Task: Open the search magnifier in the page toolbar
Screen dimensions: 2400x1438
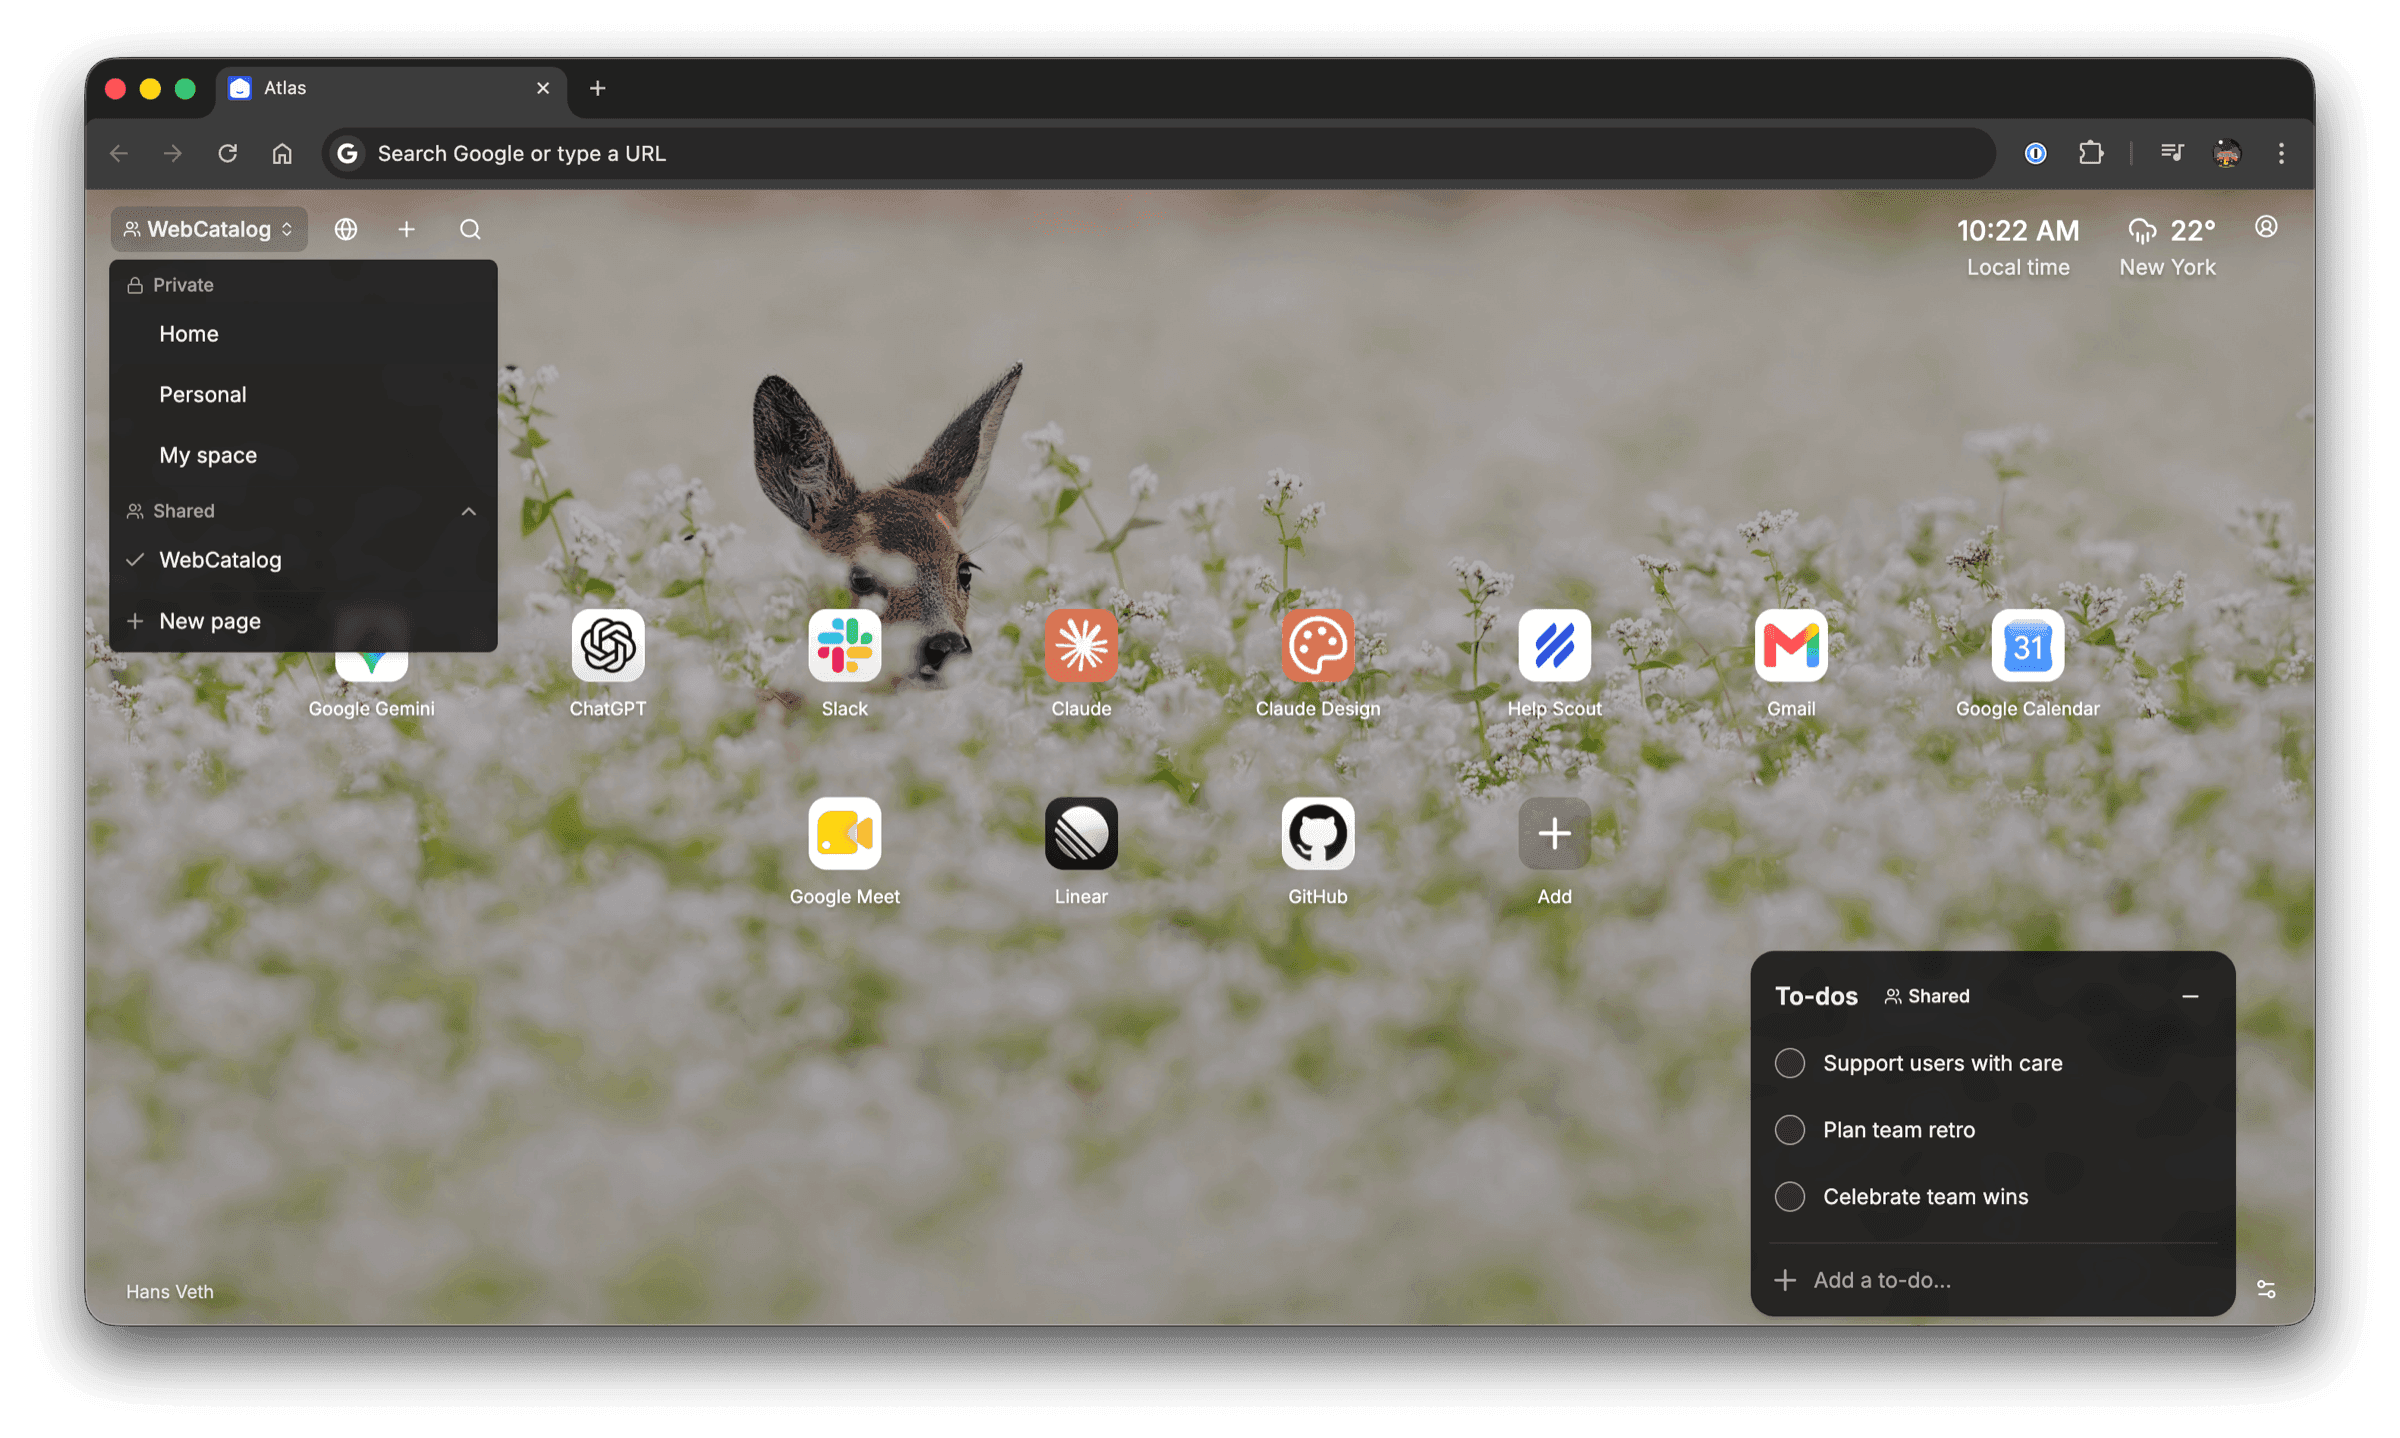Action: coord(470,229)
